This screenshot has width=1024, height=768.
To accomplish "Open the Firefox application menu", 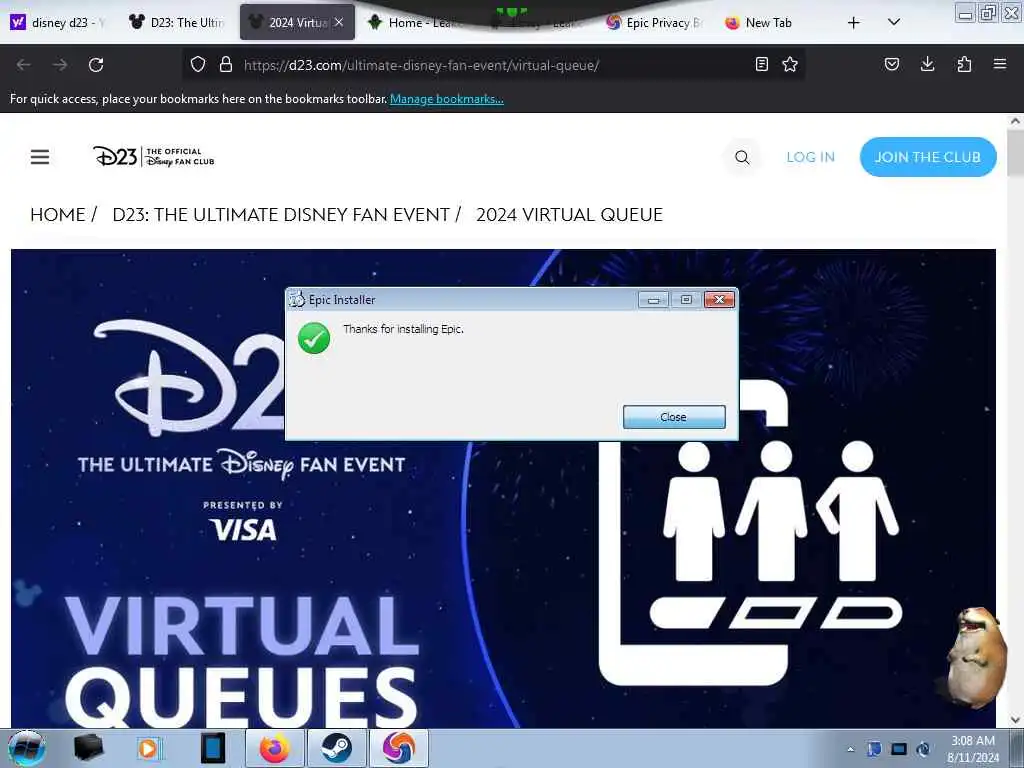I will click(x=1000, y=64).
